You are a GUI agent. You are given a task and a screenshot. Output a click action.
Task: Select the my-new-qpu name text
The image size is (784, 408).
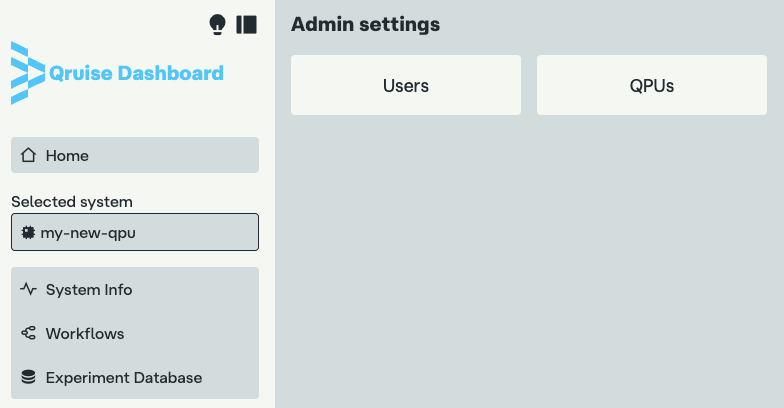click(88, 232)
